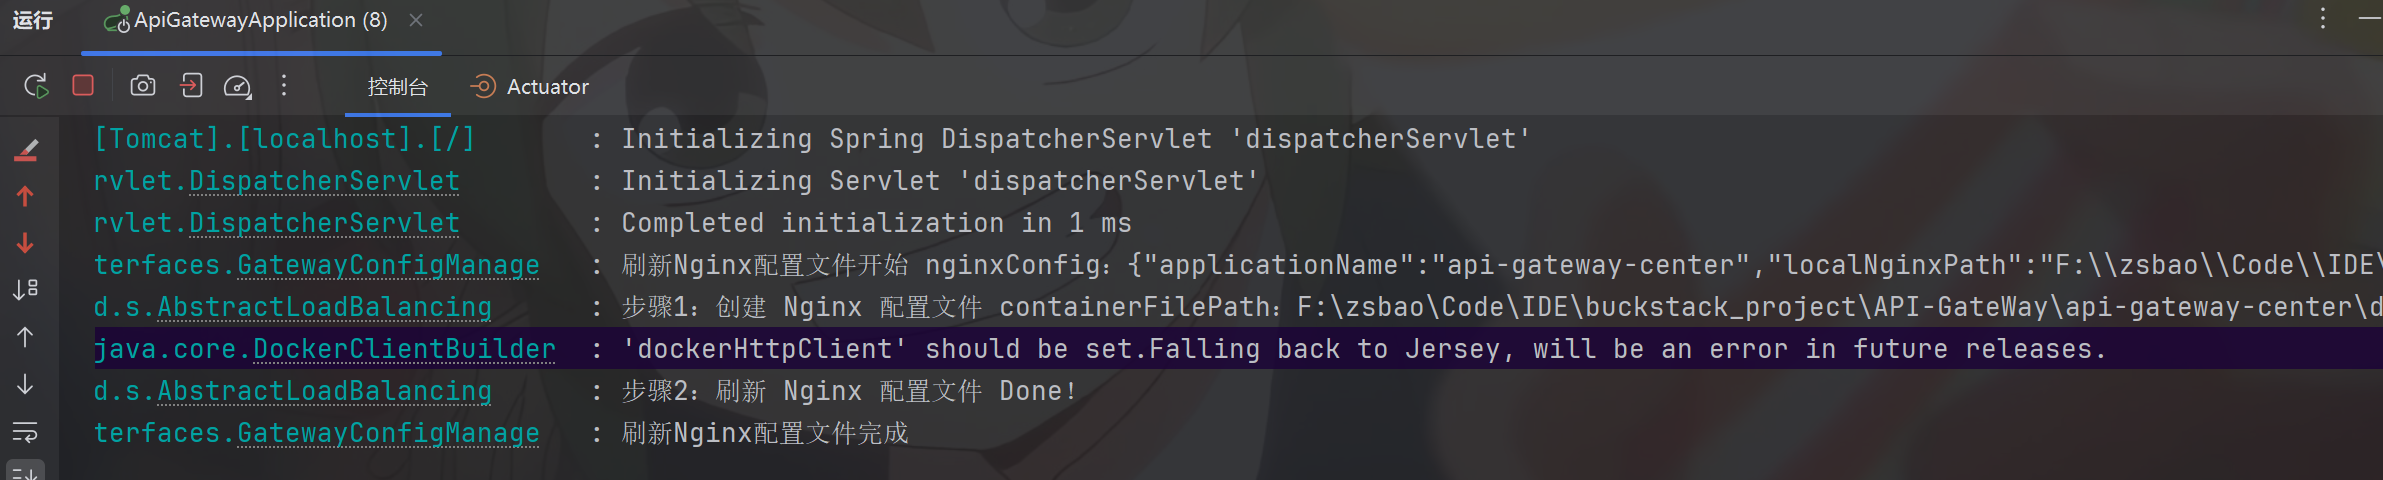Toggle scroll to end of console
The height and width of the screenshot is (480, 2383).
(25, 472)
